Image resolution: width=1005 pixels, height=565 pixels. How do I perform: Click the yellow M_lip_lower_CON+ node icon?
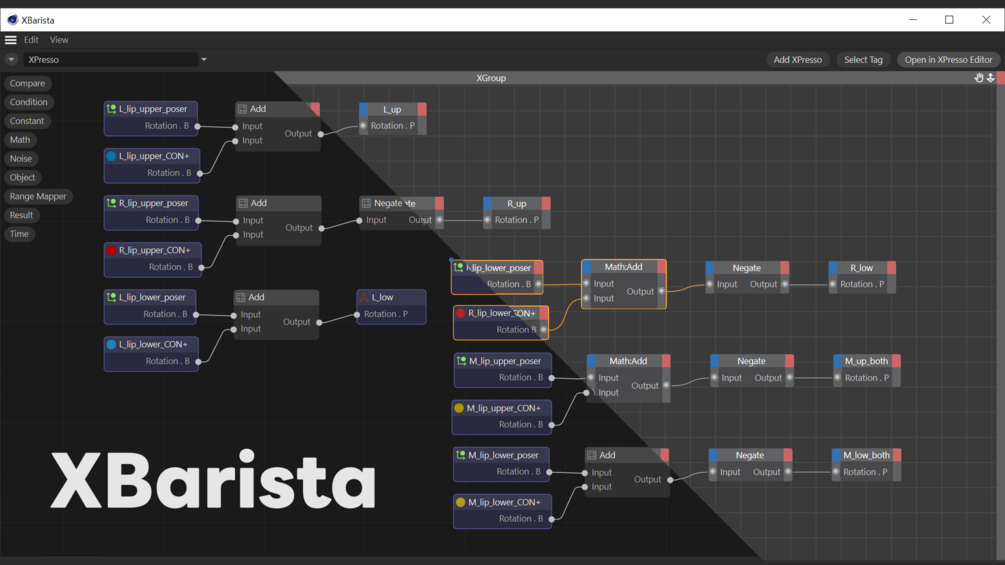[x=460, y=502]
